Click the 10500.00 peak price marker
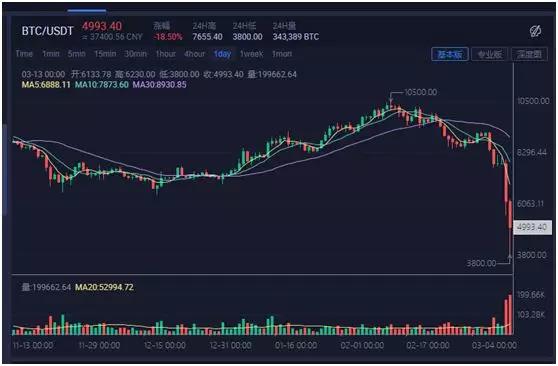Viewport: 558px width, 366px height. point(421,92)
